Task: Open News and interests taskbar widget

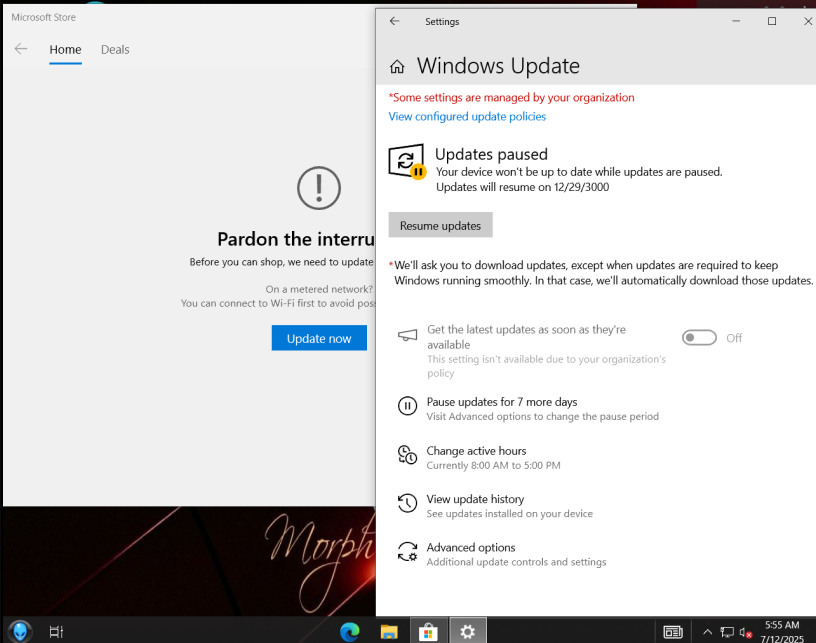Action: point(673,632)
